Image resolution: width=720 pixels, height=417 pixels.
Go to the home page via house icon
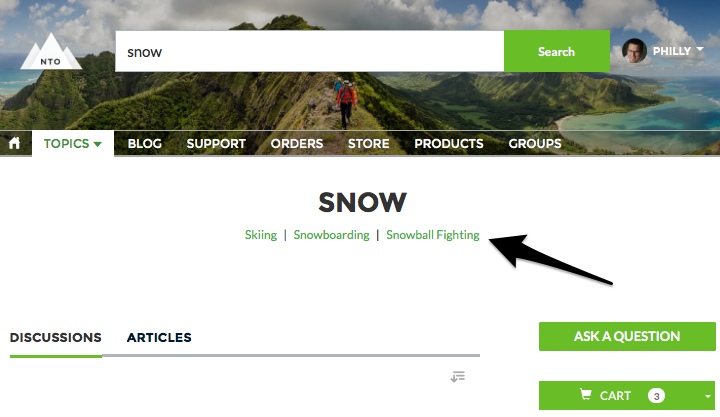pos(15,143)
